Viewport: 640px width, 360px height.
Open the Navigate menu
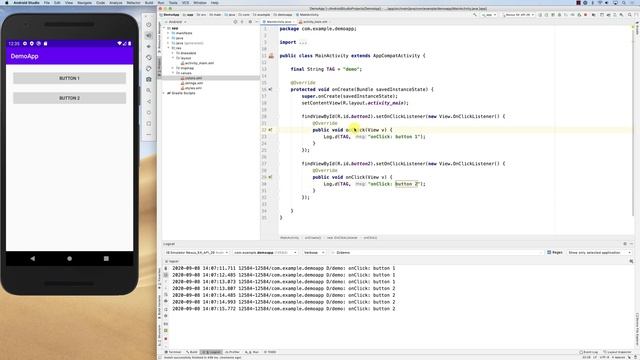click(x=84, y=2)
